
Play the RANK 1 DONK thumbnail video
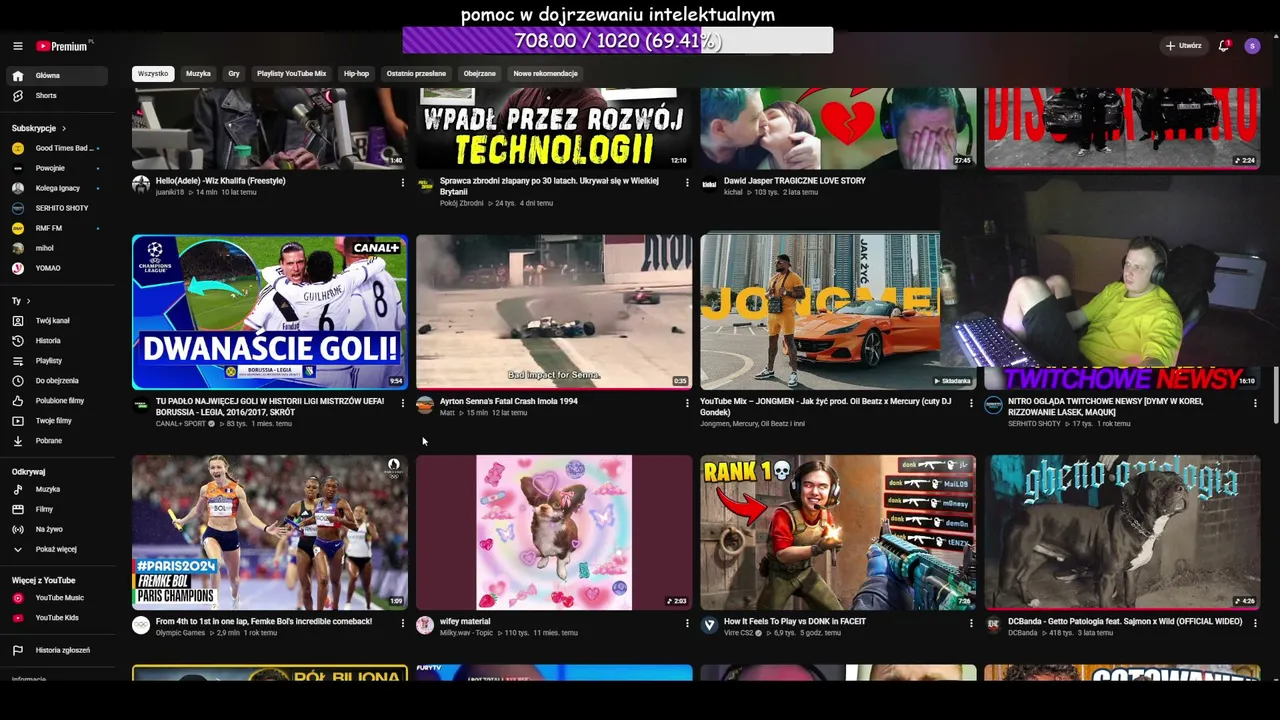[x=838, y=532]
